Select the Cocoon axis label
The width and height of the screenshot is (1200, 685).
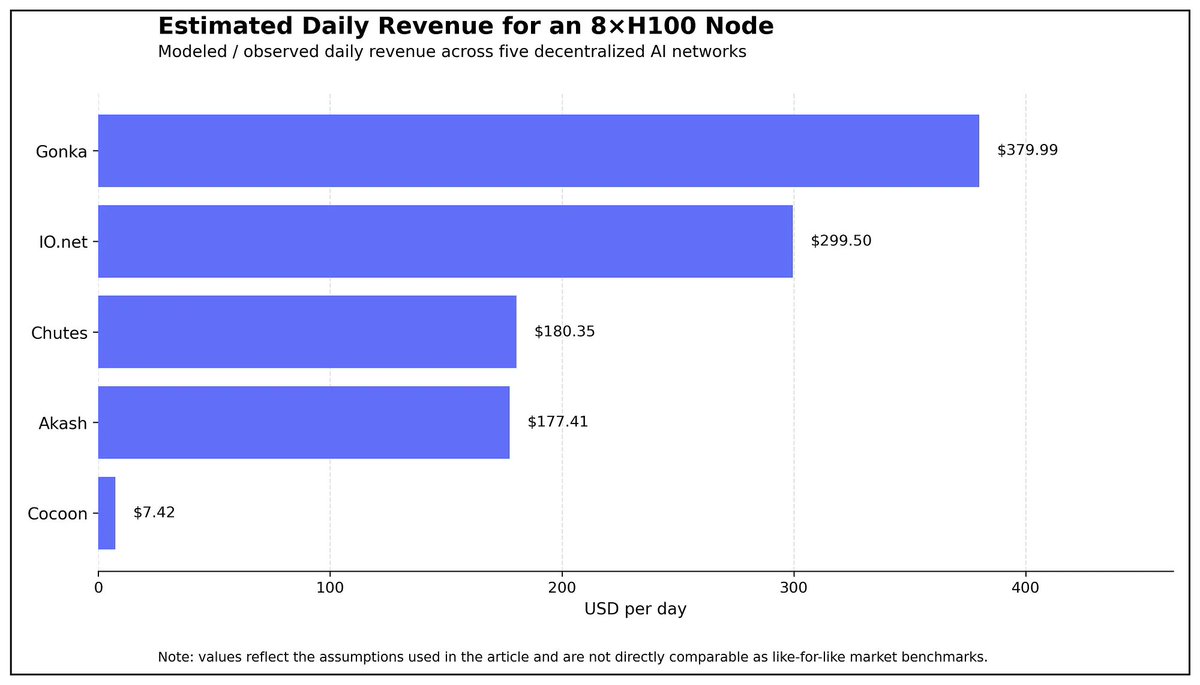click(x=58, y=514)
